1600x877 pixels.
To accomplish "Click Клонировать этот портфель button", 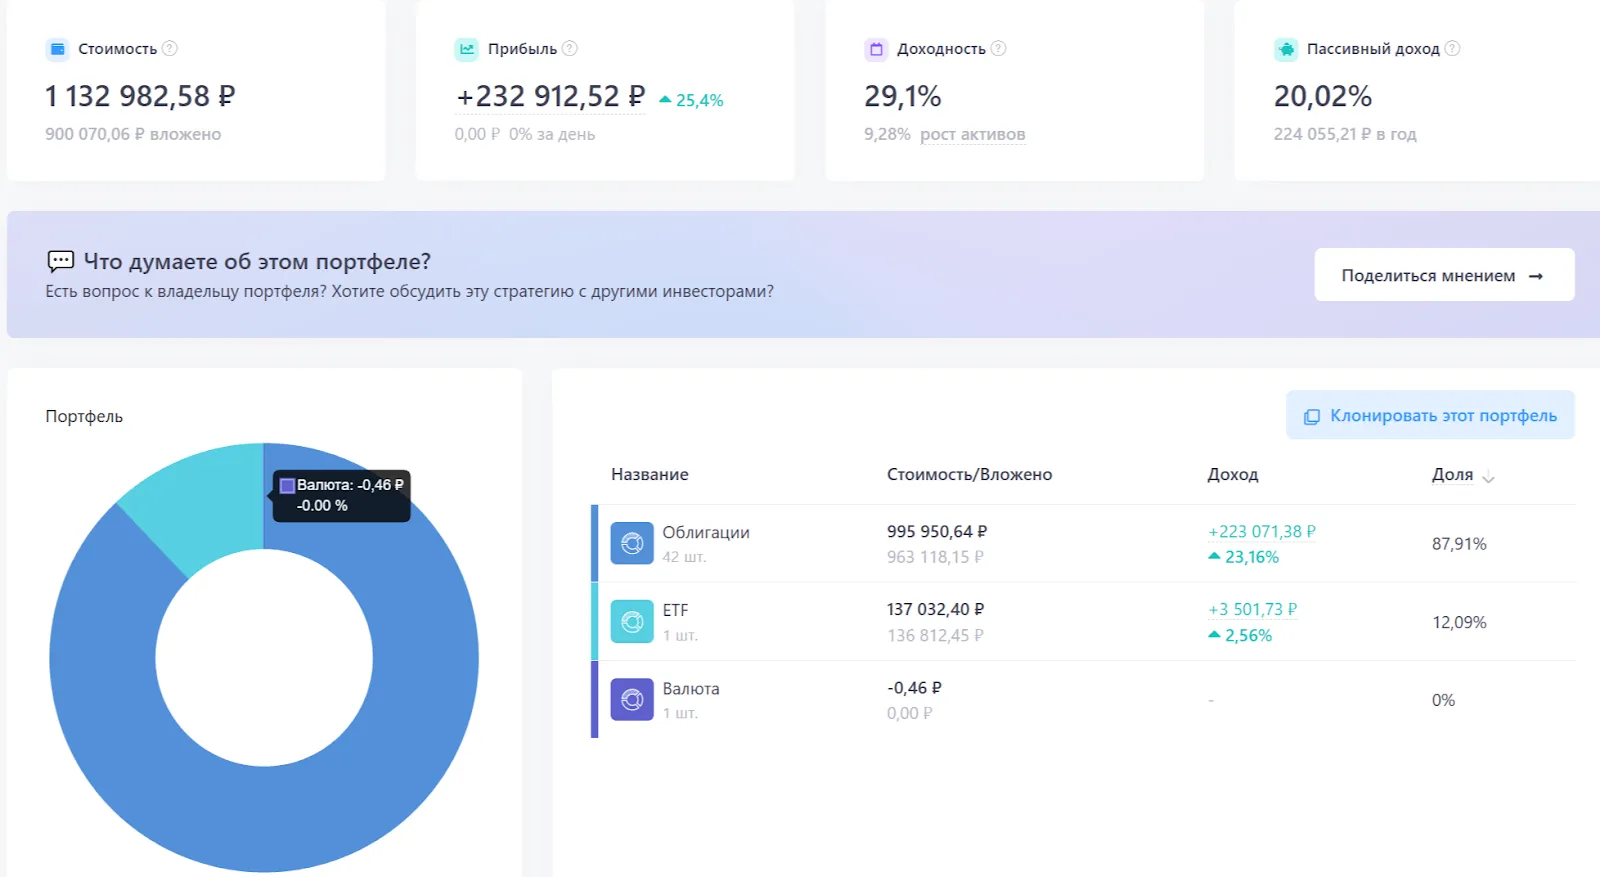I will [x=1430, y=415].
